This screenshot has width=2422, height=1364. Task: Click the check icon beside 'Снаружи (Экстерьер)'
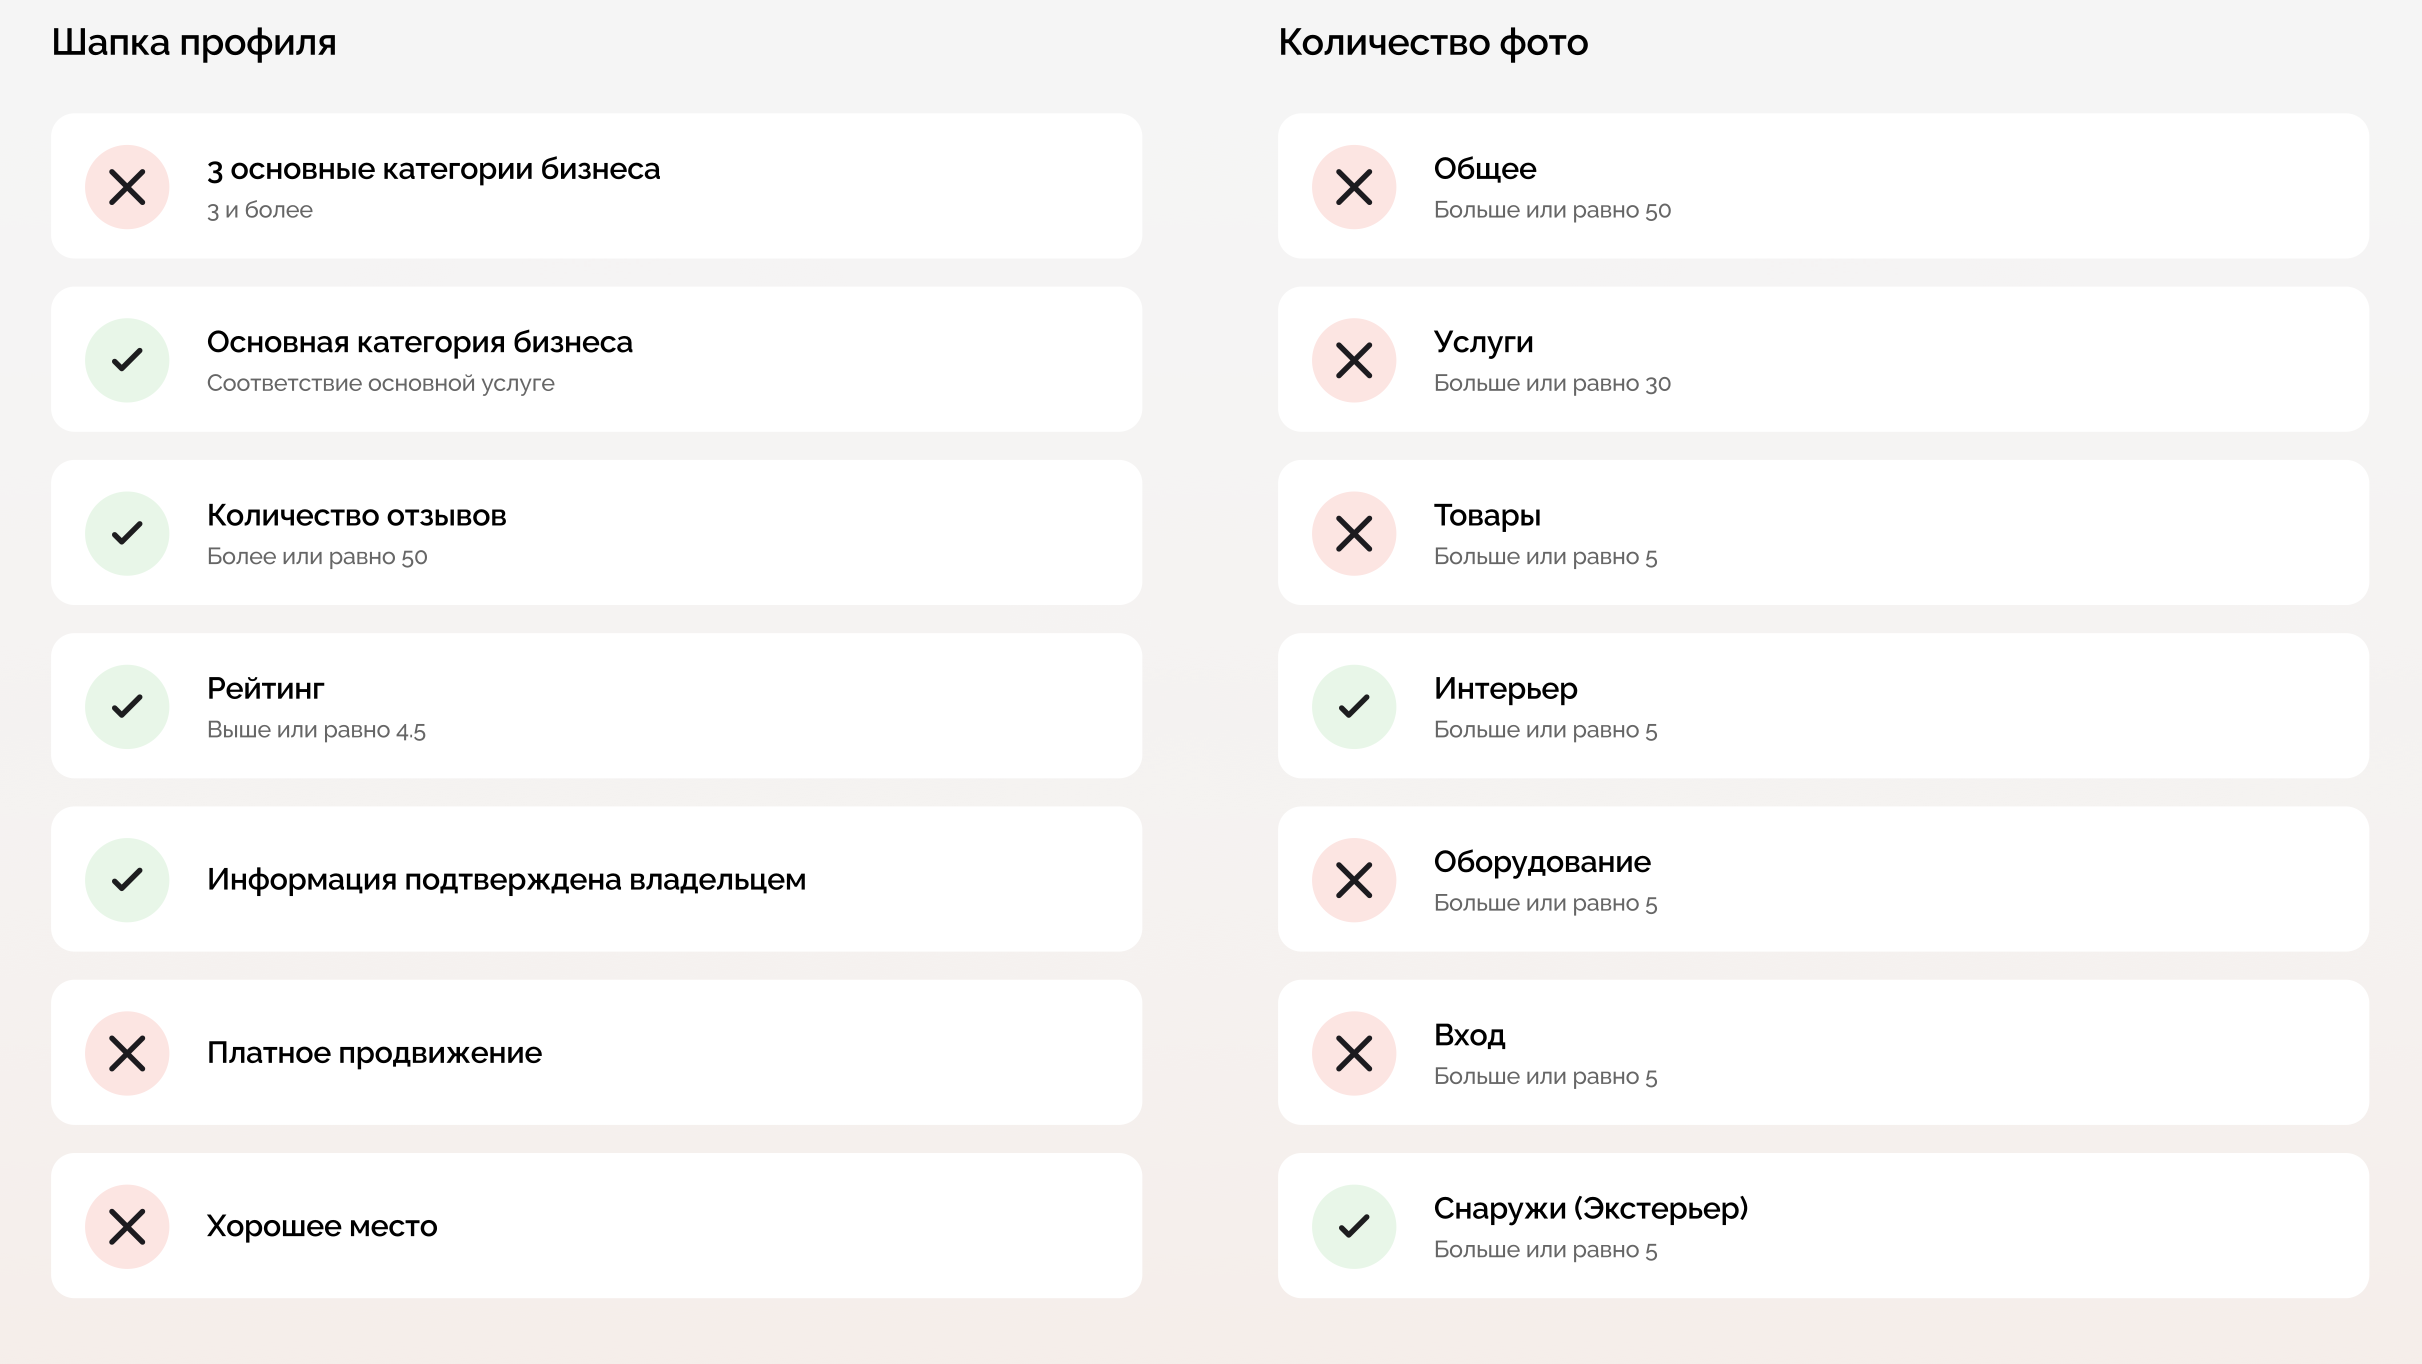tap(1354, 1226)
